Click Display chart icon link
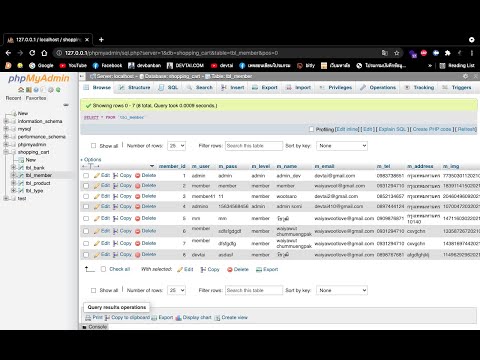Screen dimensions: 480x360 [194, 317]
